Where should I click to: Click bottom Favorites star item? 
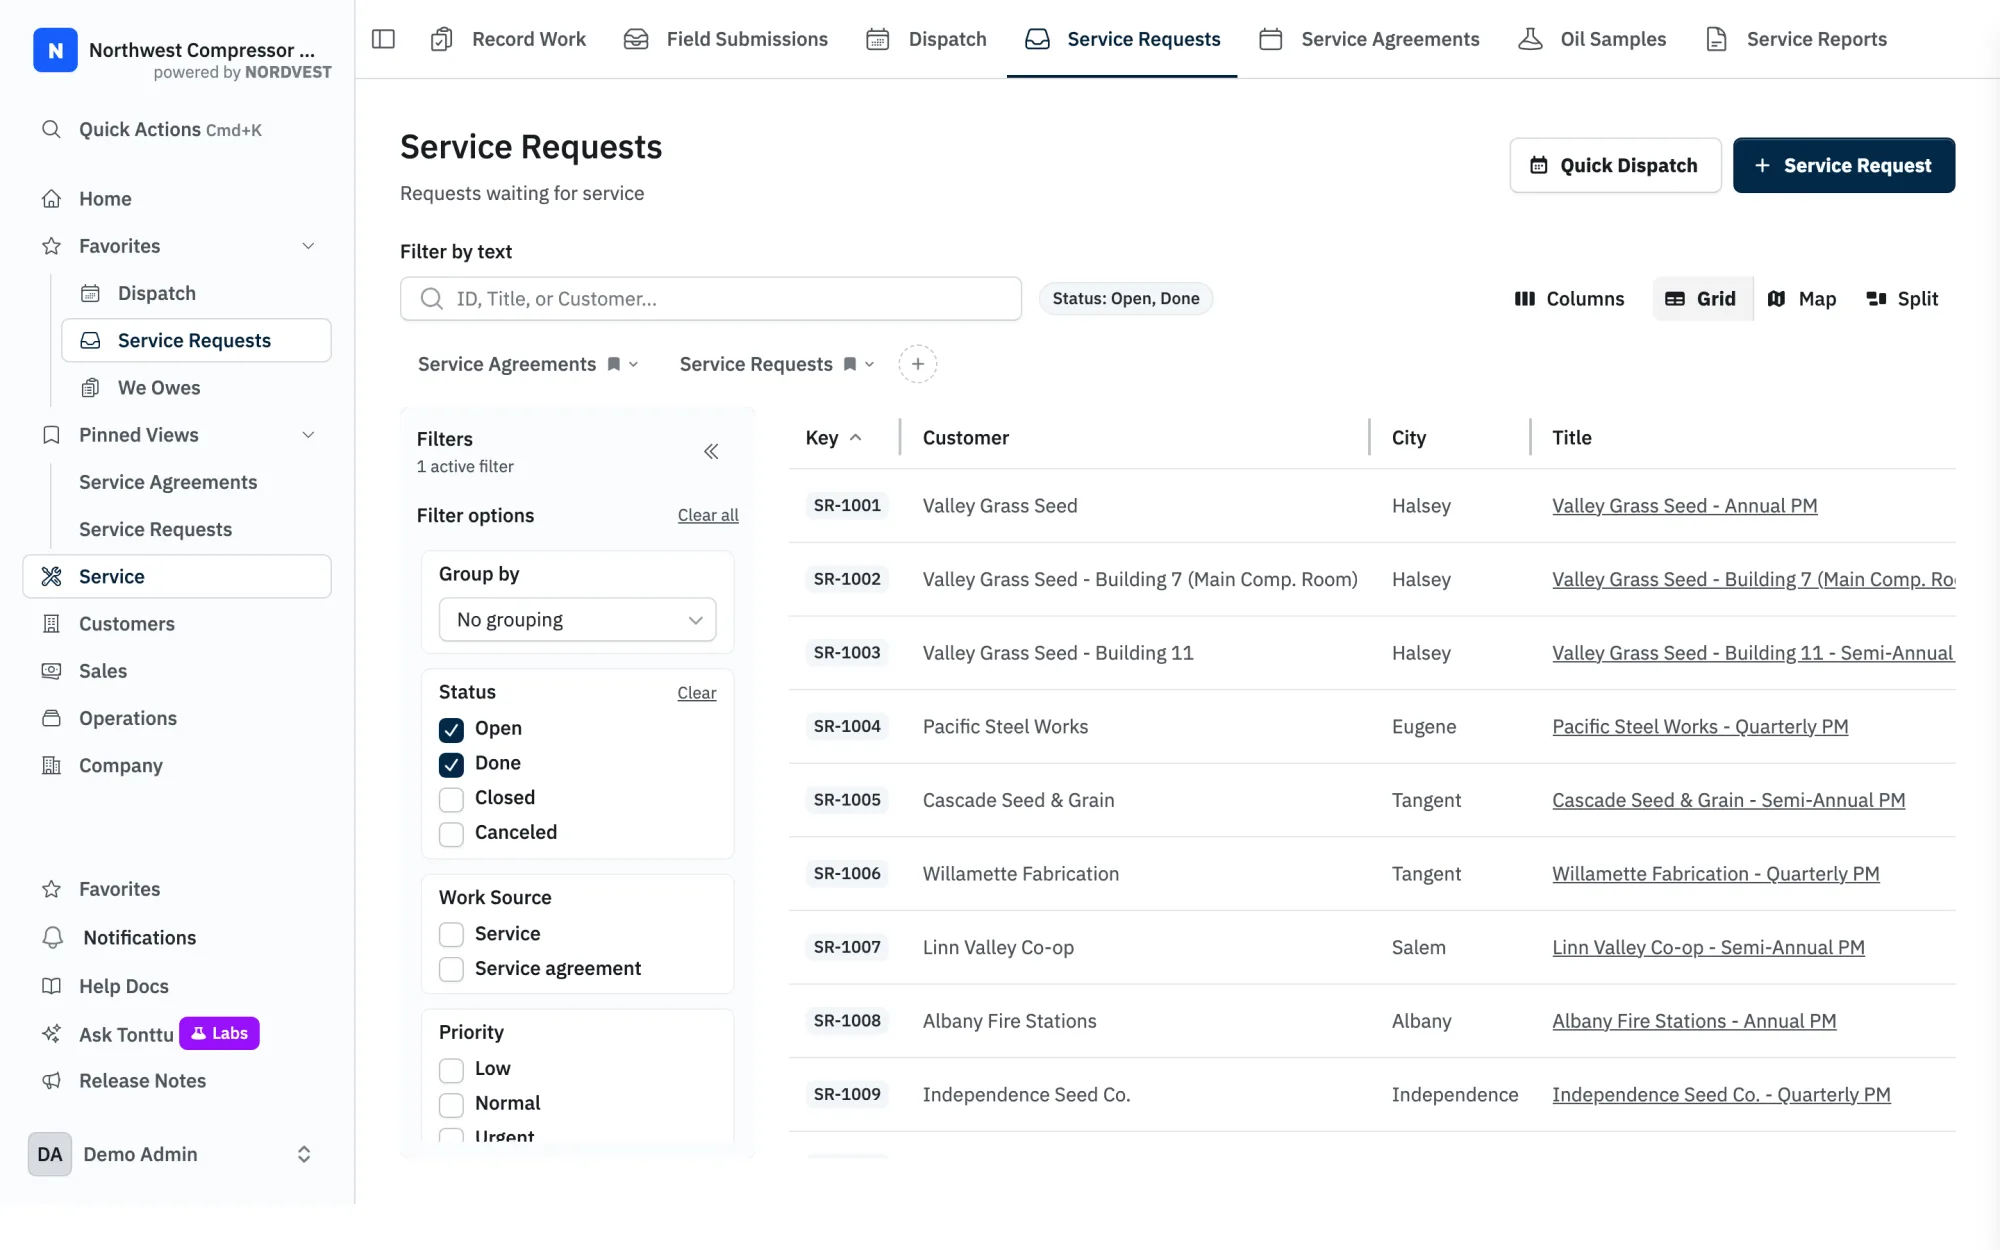click(119, 889)
